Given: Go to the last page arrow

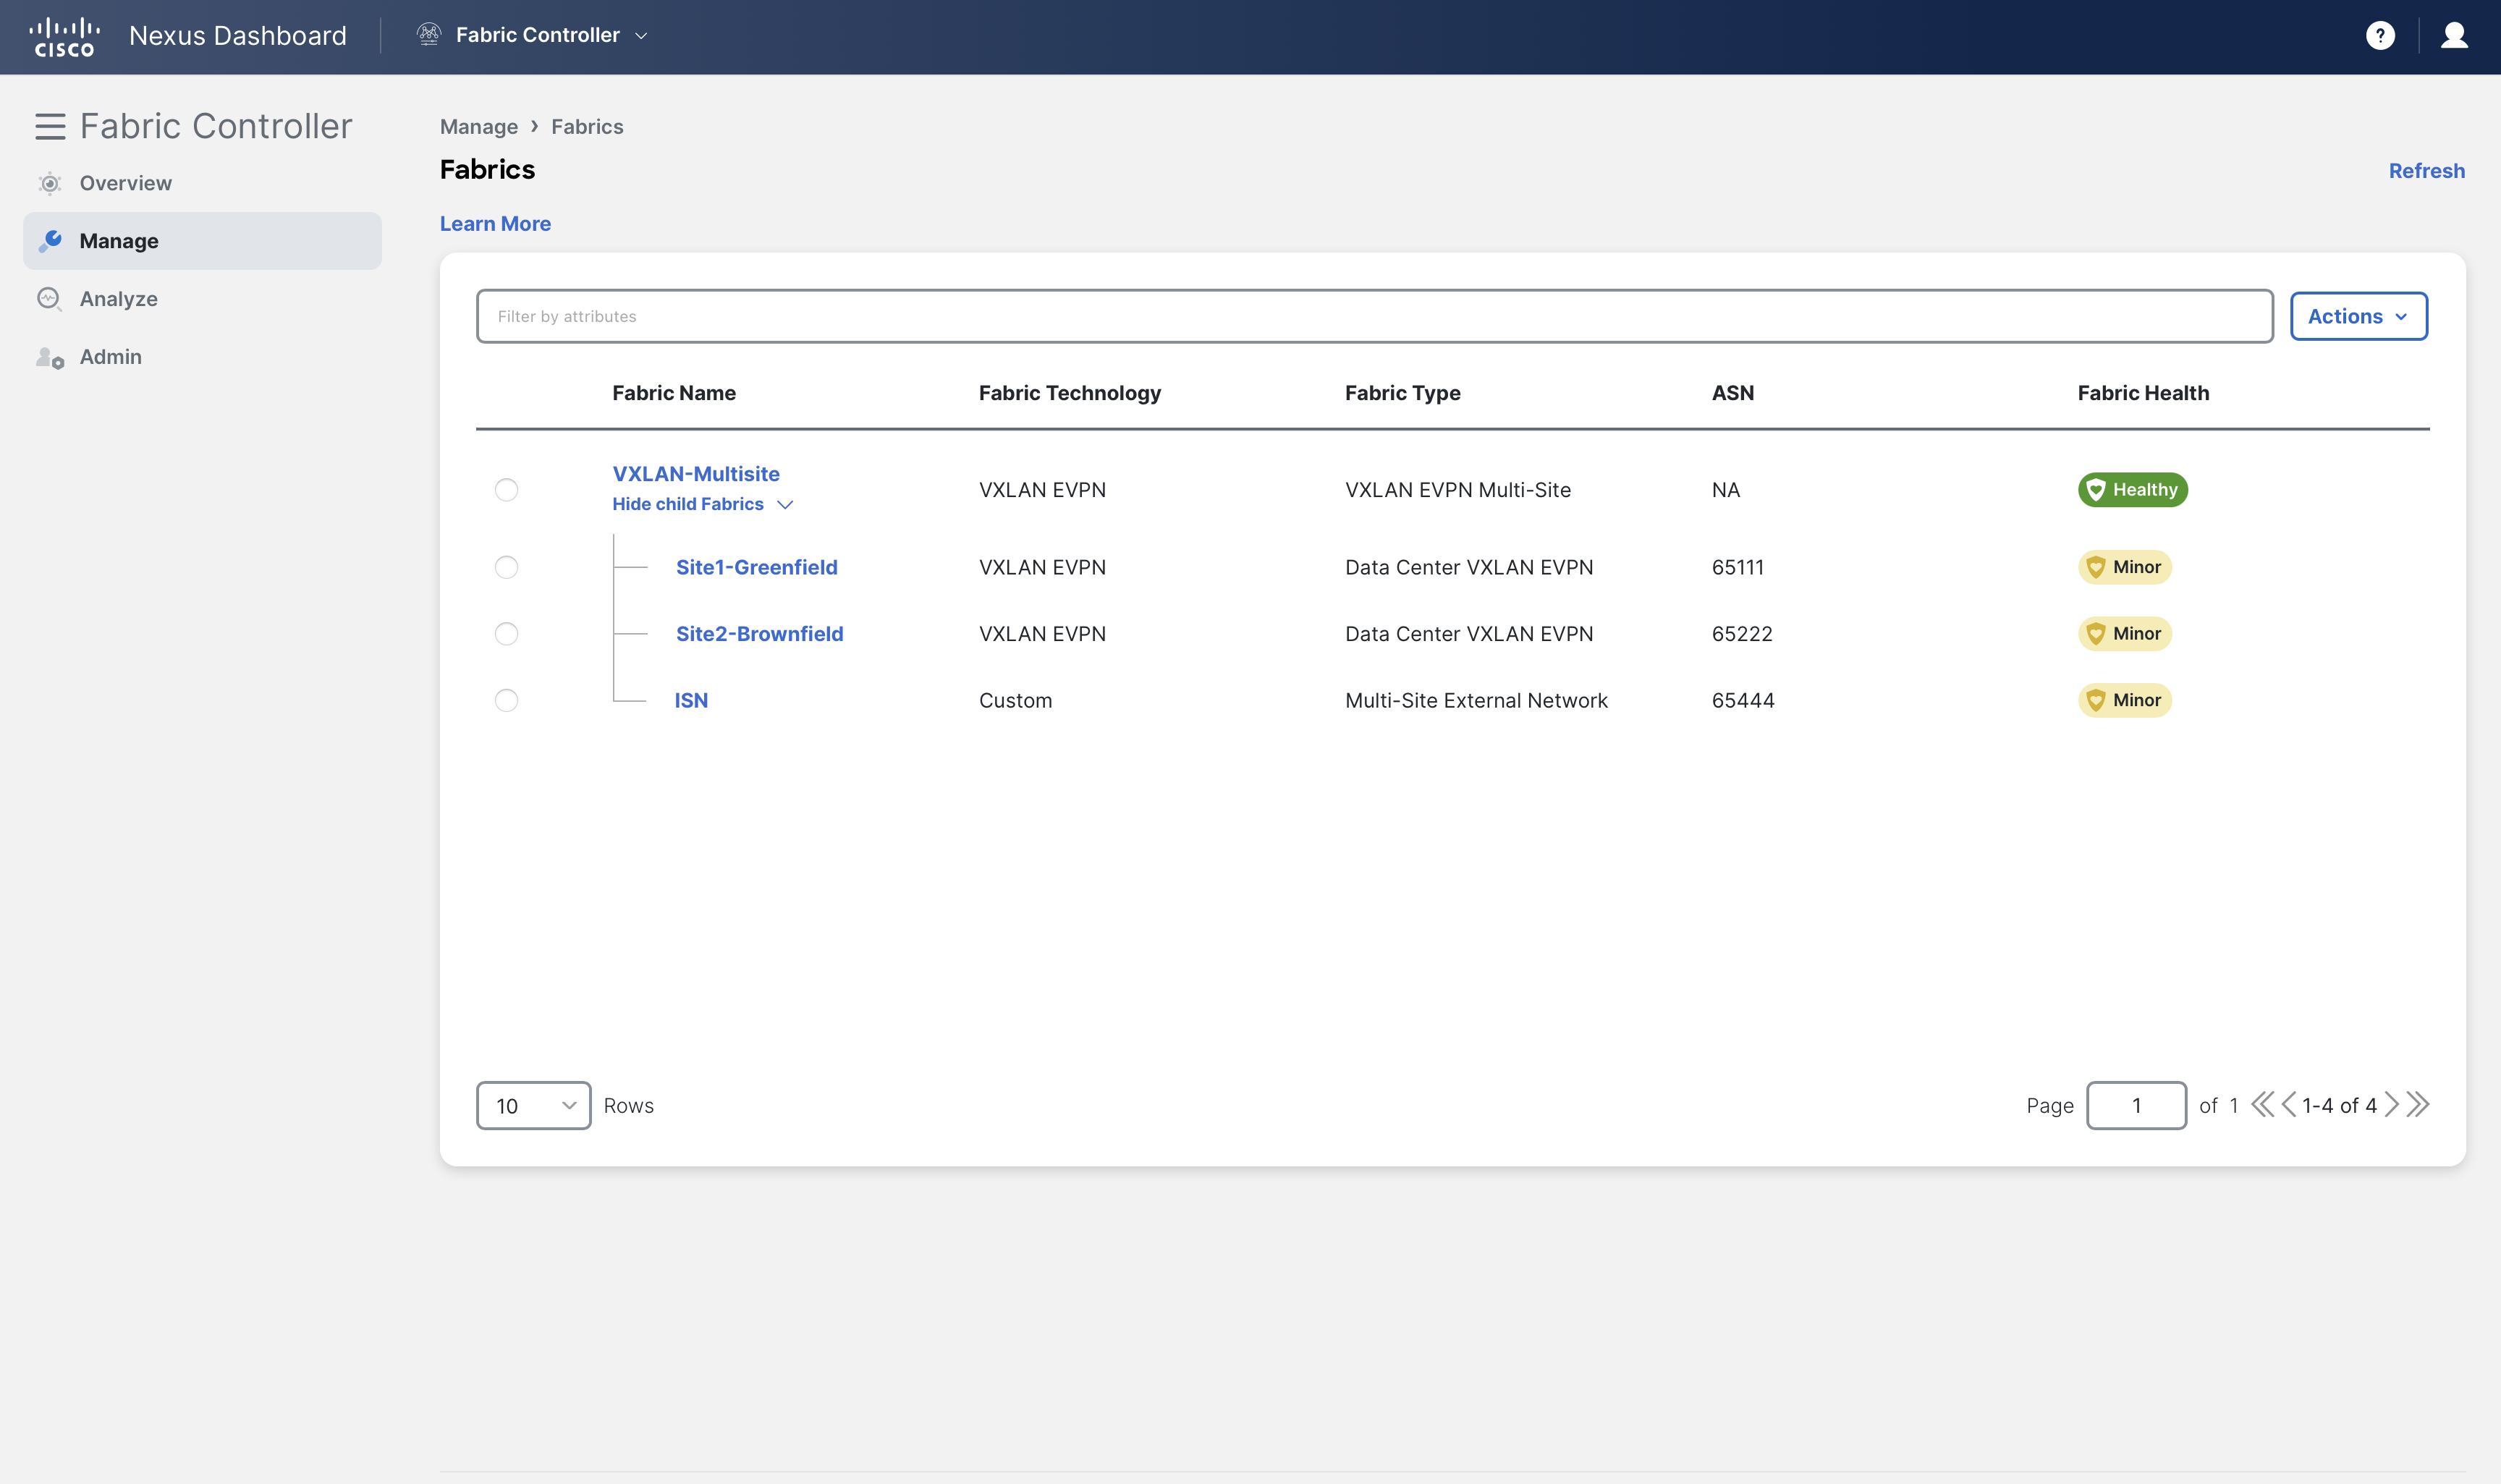Looking at the screenshot, I should (2418, 1105).
